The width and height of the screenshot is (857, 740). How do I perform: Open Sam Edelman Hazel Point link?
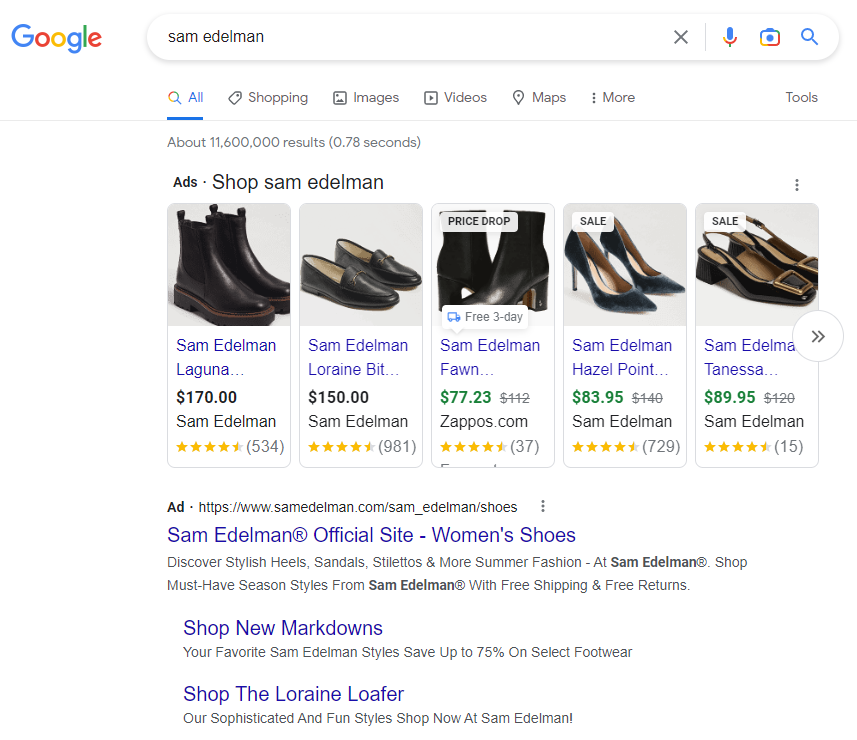click(622, 357)
